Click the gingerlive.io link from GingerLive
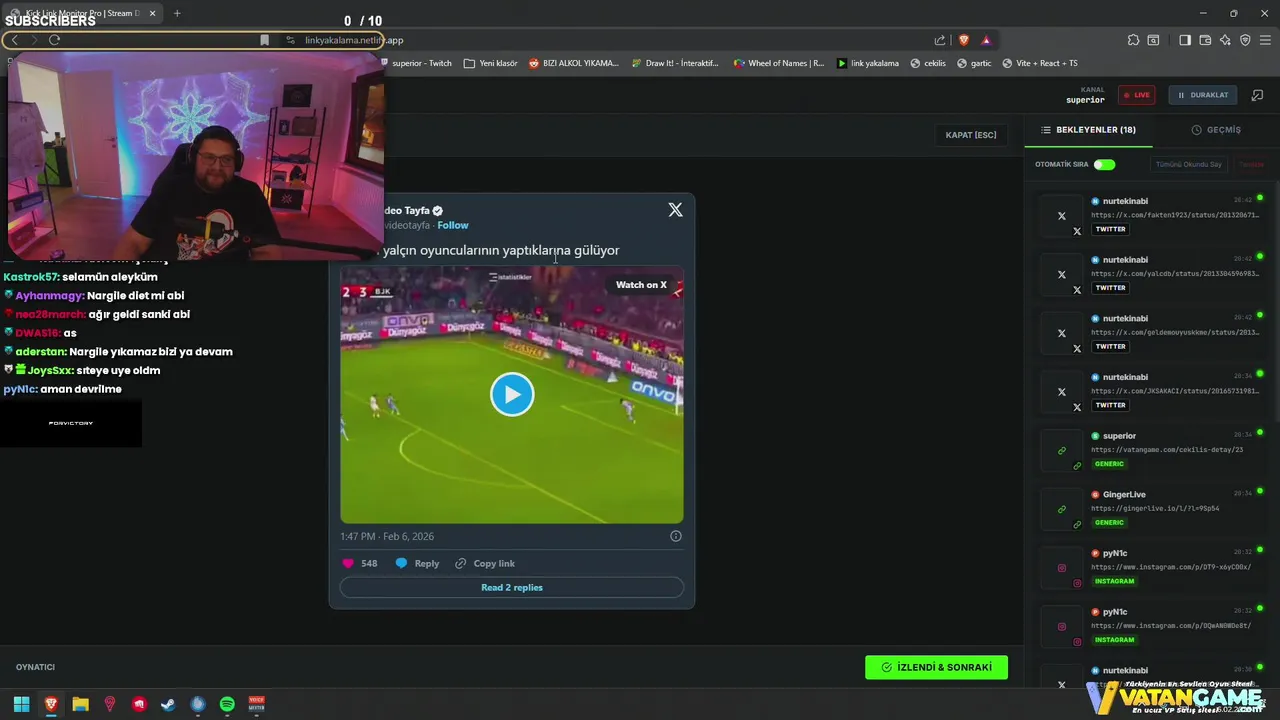Image resolution: width=1280 pixels, height=720 pixels. click(x=1155, y=508)
